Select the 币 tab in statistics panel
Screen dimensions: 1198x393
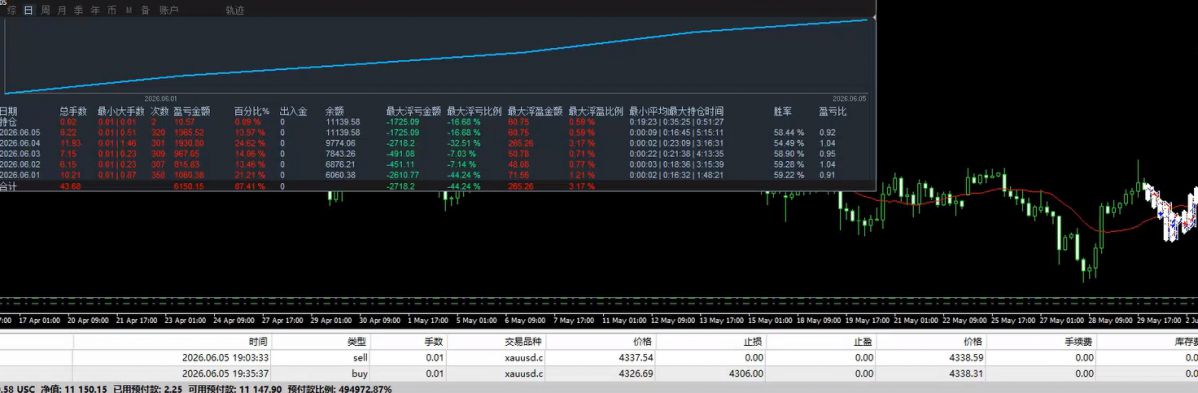point(112,11)
